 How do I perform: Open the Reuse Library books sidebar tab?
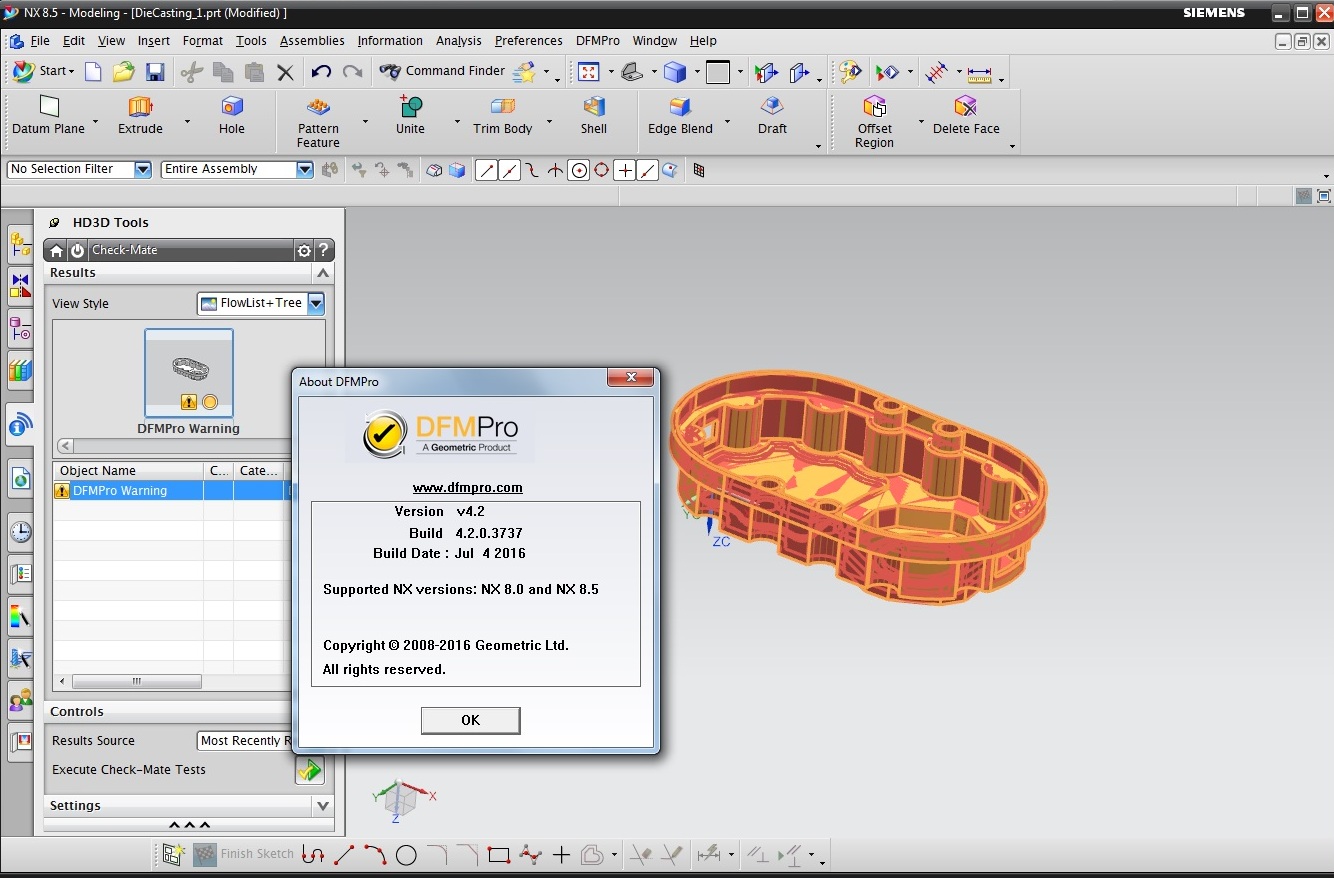(x=20, y=370)
